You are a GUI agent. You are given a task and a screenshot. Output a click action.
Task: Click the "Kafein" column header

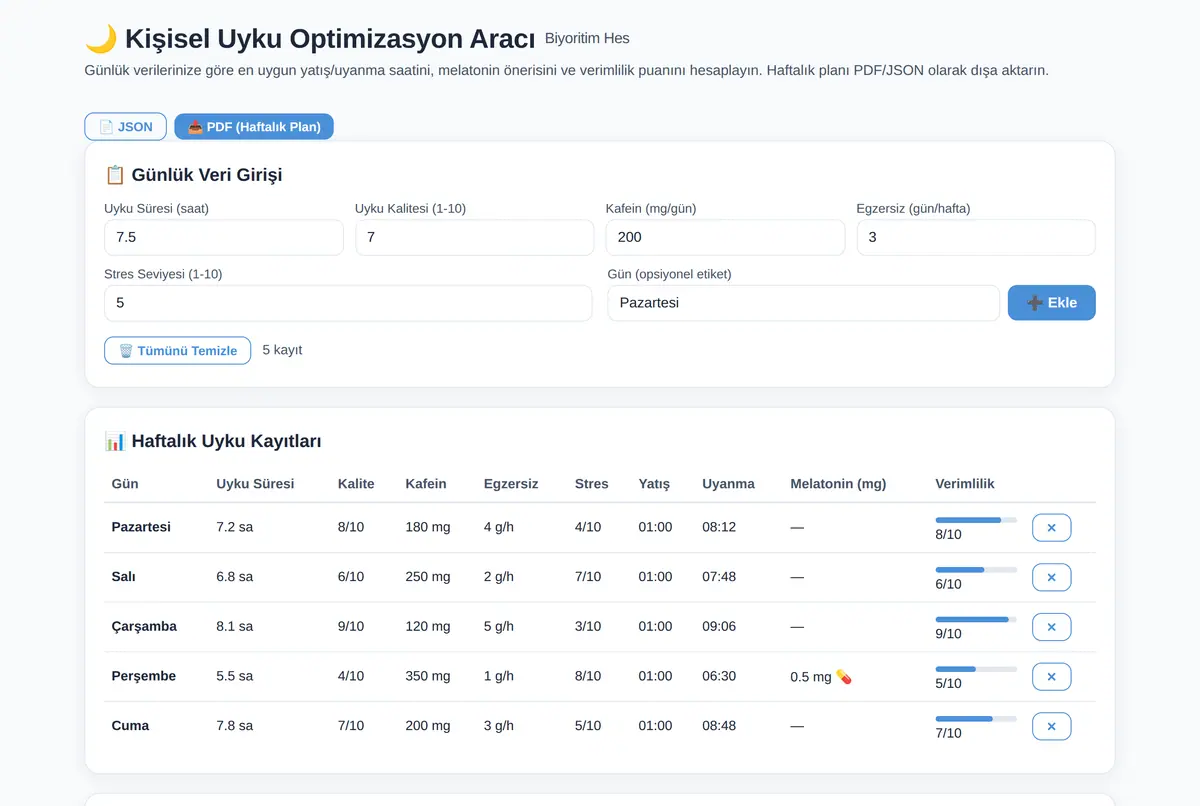(426, 484)
